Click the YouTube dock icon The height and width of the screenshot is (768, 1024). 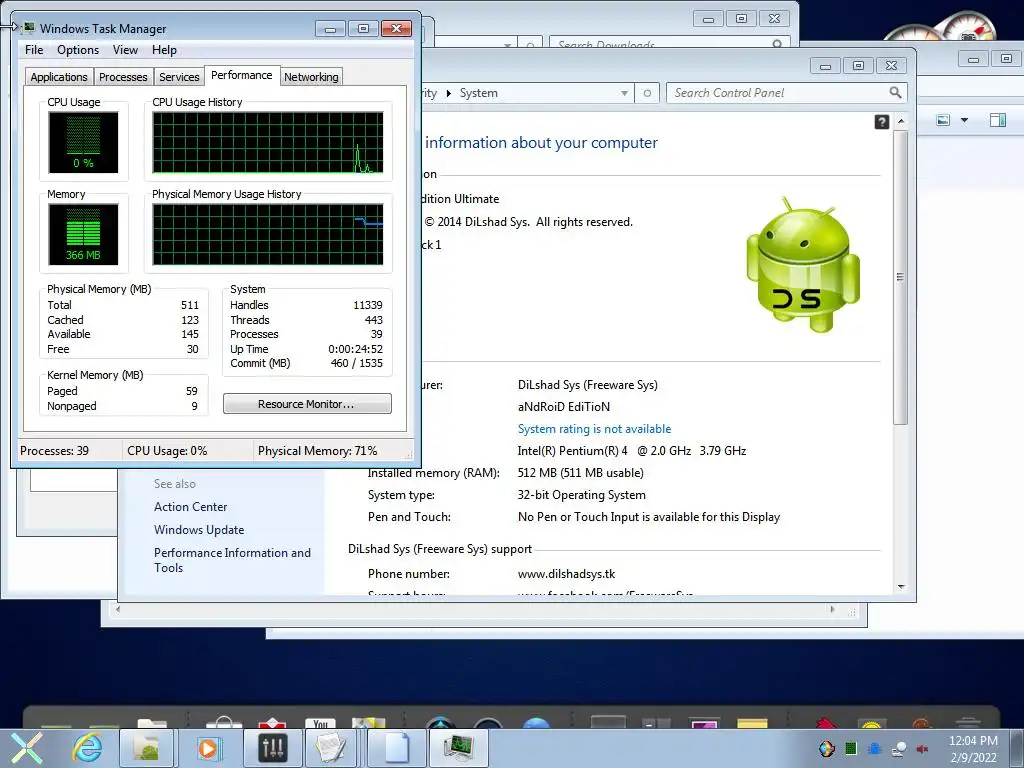[x=320, y=723]
